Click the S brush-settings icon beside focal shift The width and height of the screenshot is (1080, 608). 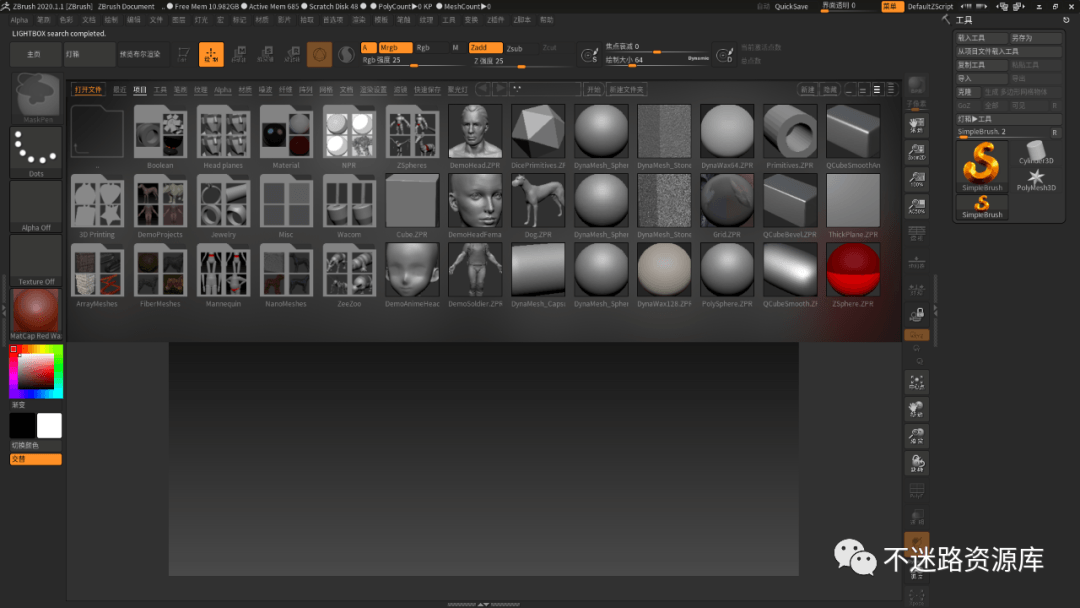pos(590,55)
